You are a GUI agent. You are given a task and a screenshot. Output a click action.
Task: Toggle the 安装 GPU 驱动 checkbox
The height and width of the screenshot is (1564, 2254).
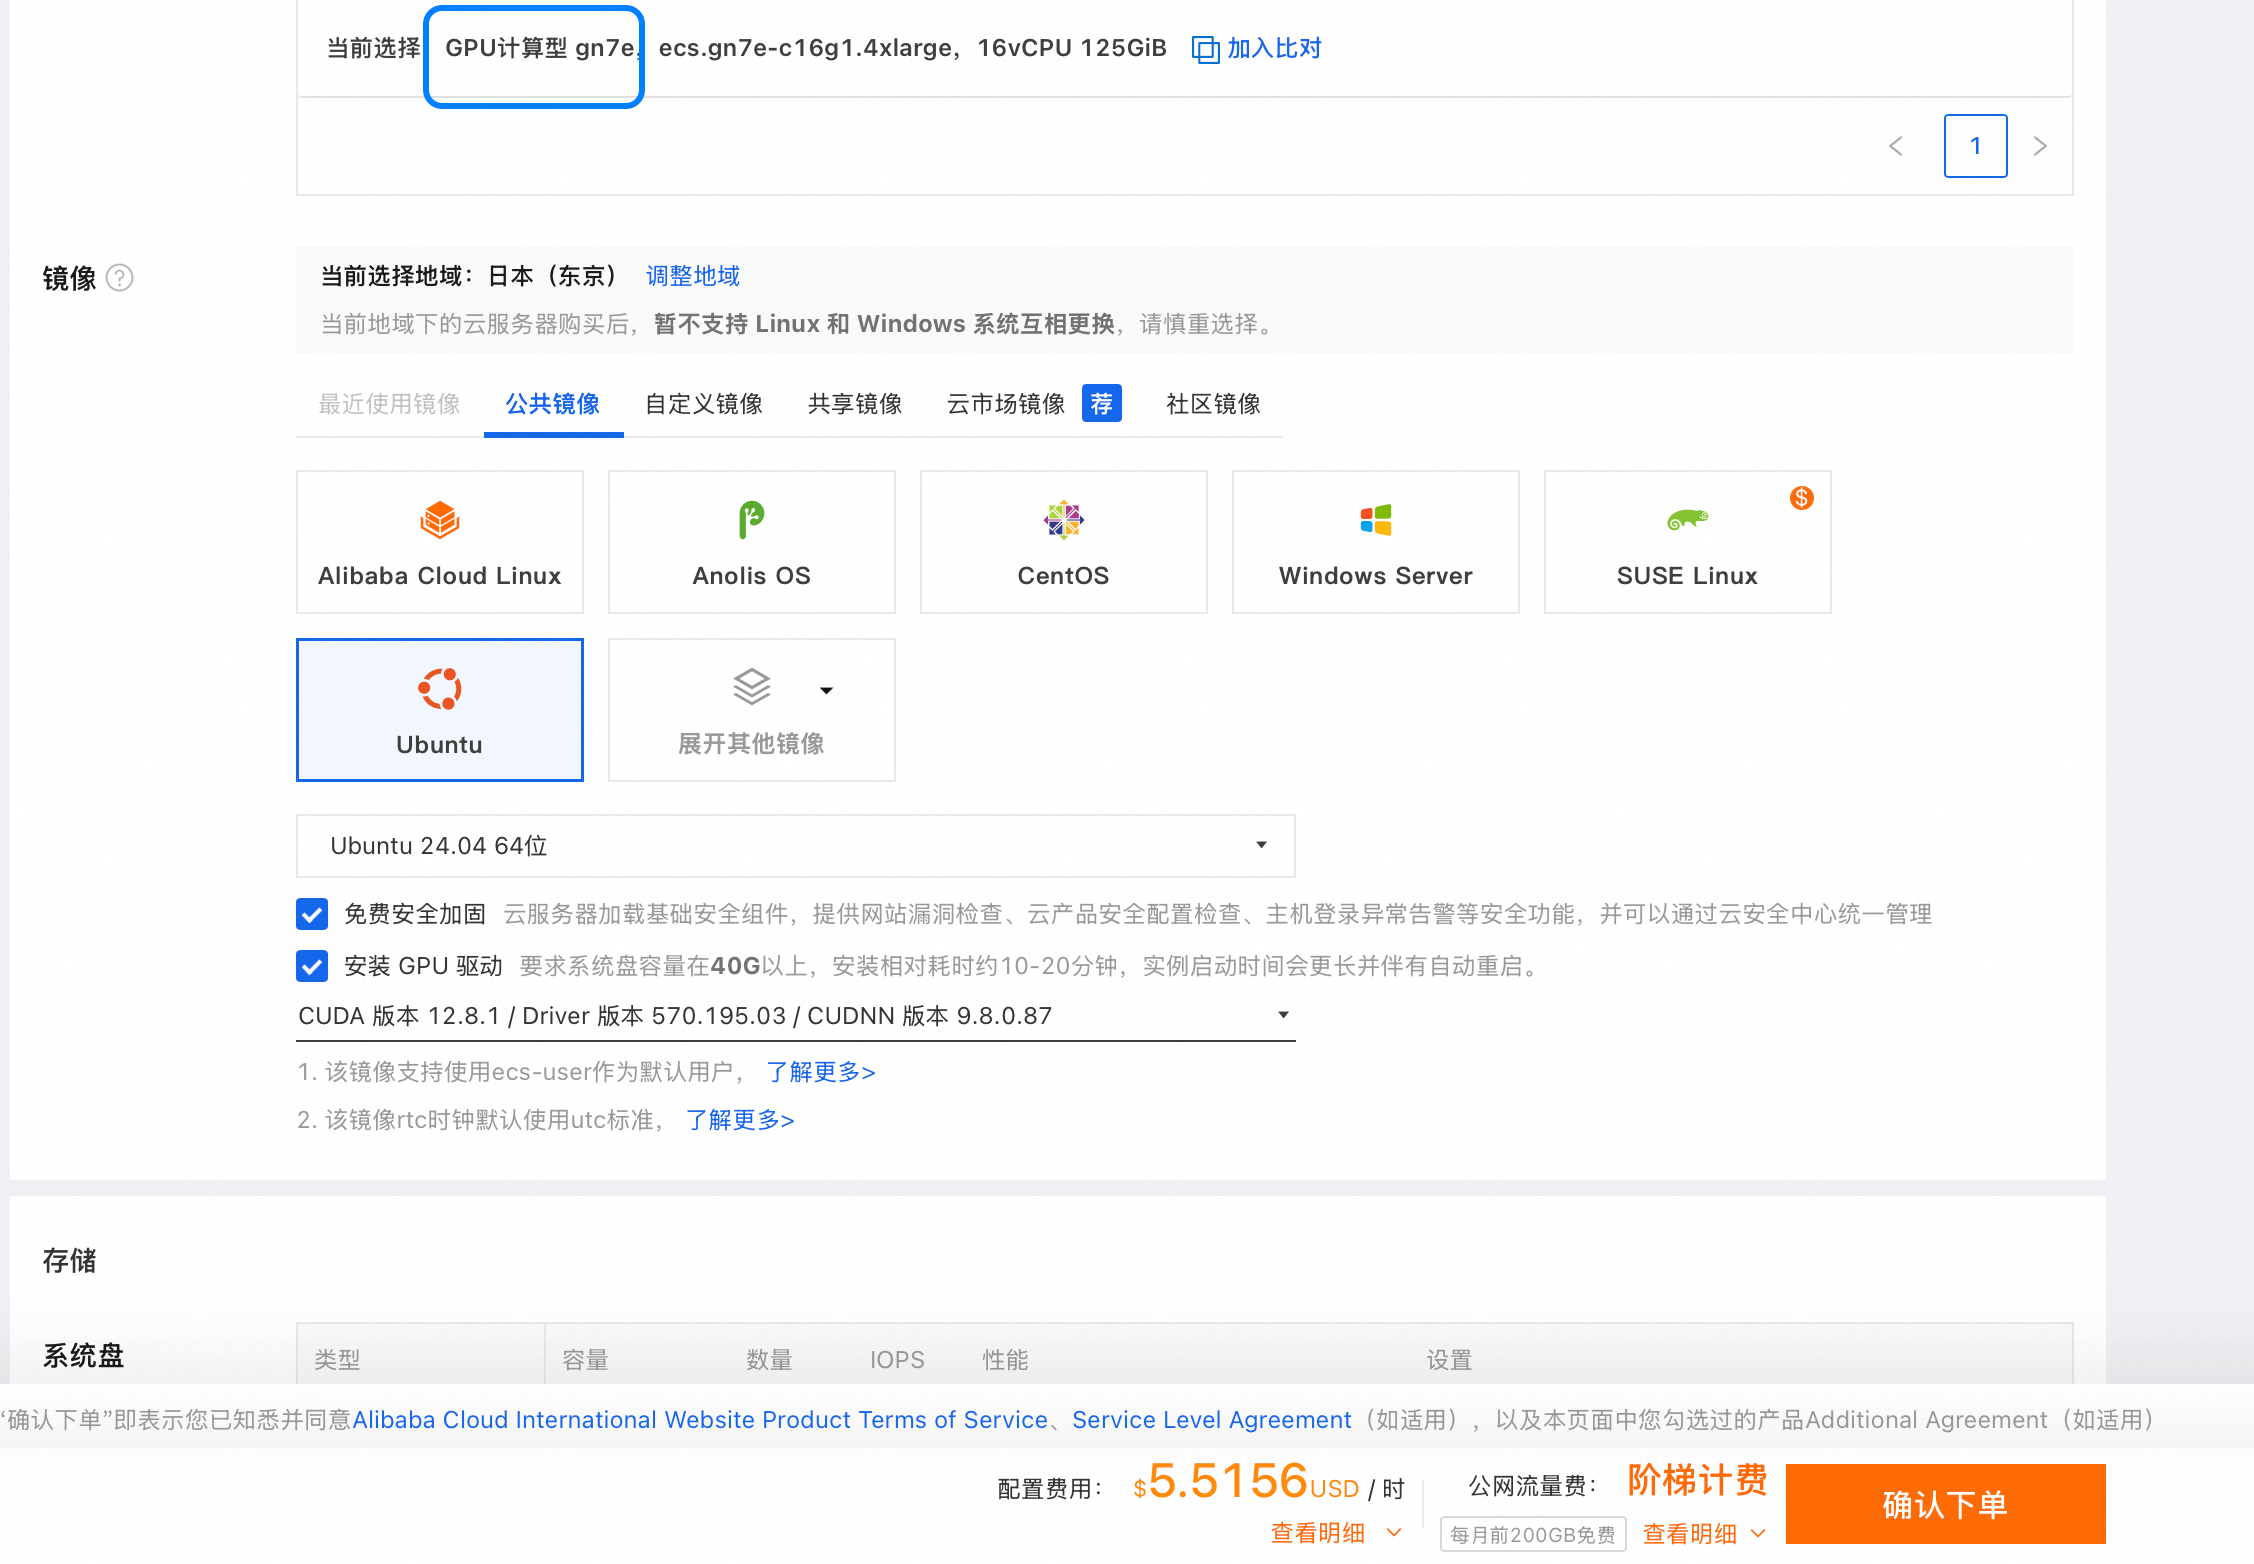[312, 966]
